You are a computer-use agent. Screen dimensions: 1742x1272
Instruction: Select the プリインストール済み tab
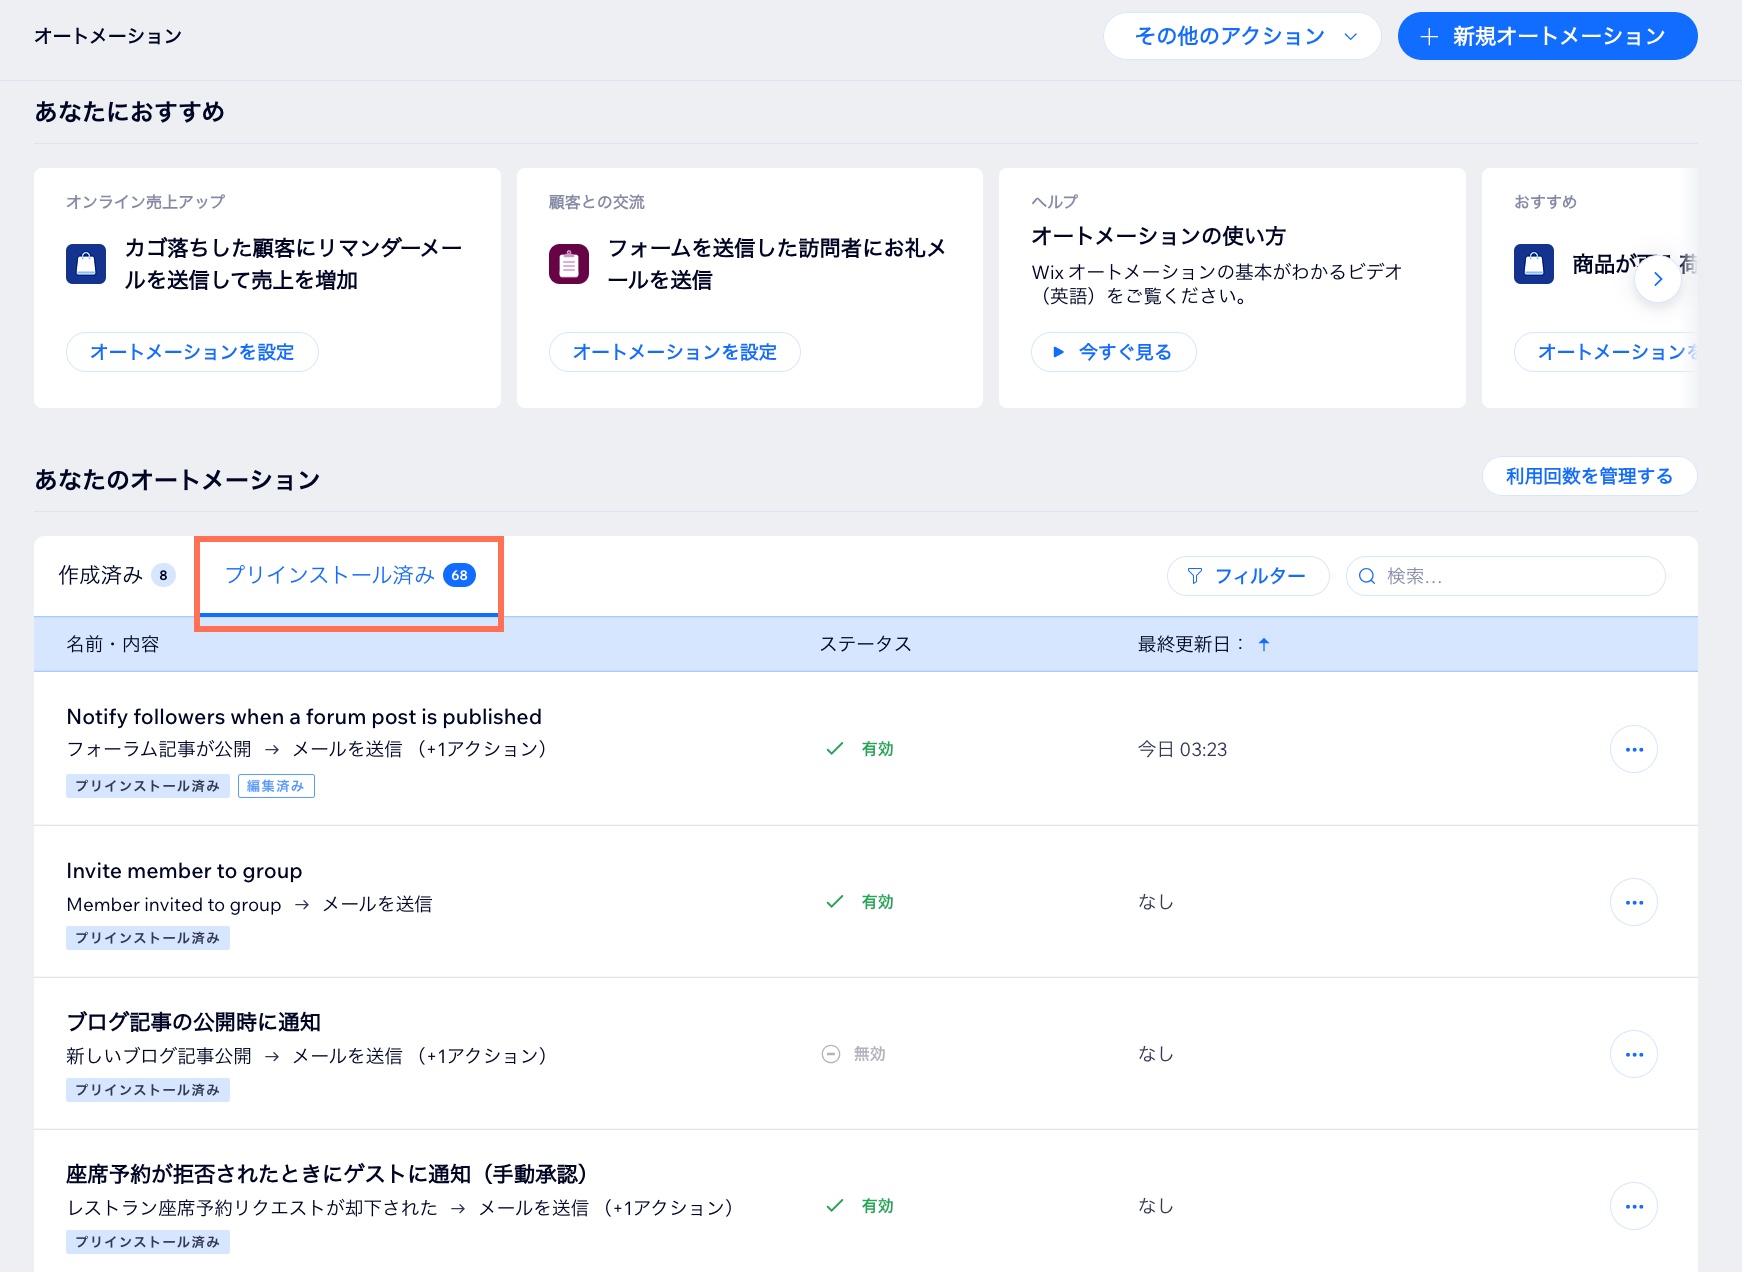[349, 575]
